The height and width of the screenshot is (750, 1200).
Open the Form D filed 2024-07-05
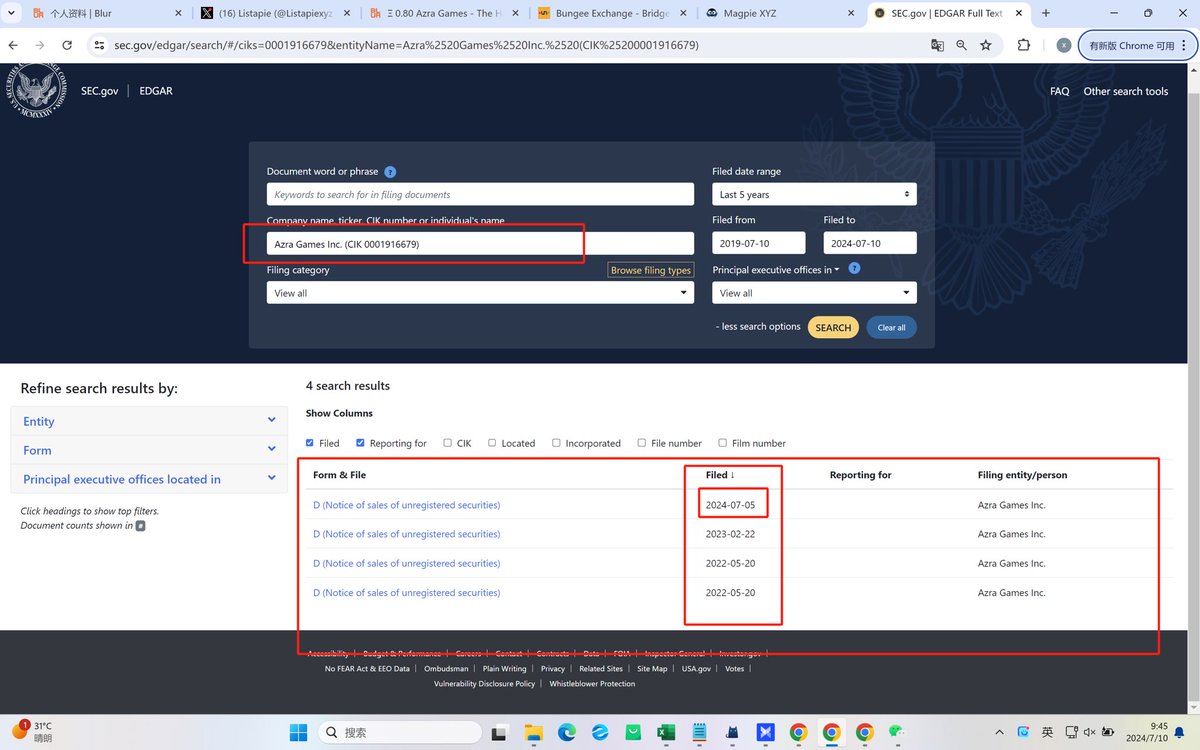tap(406, 505)
